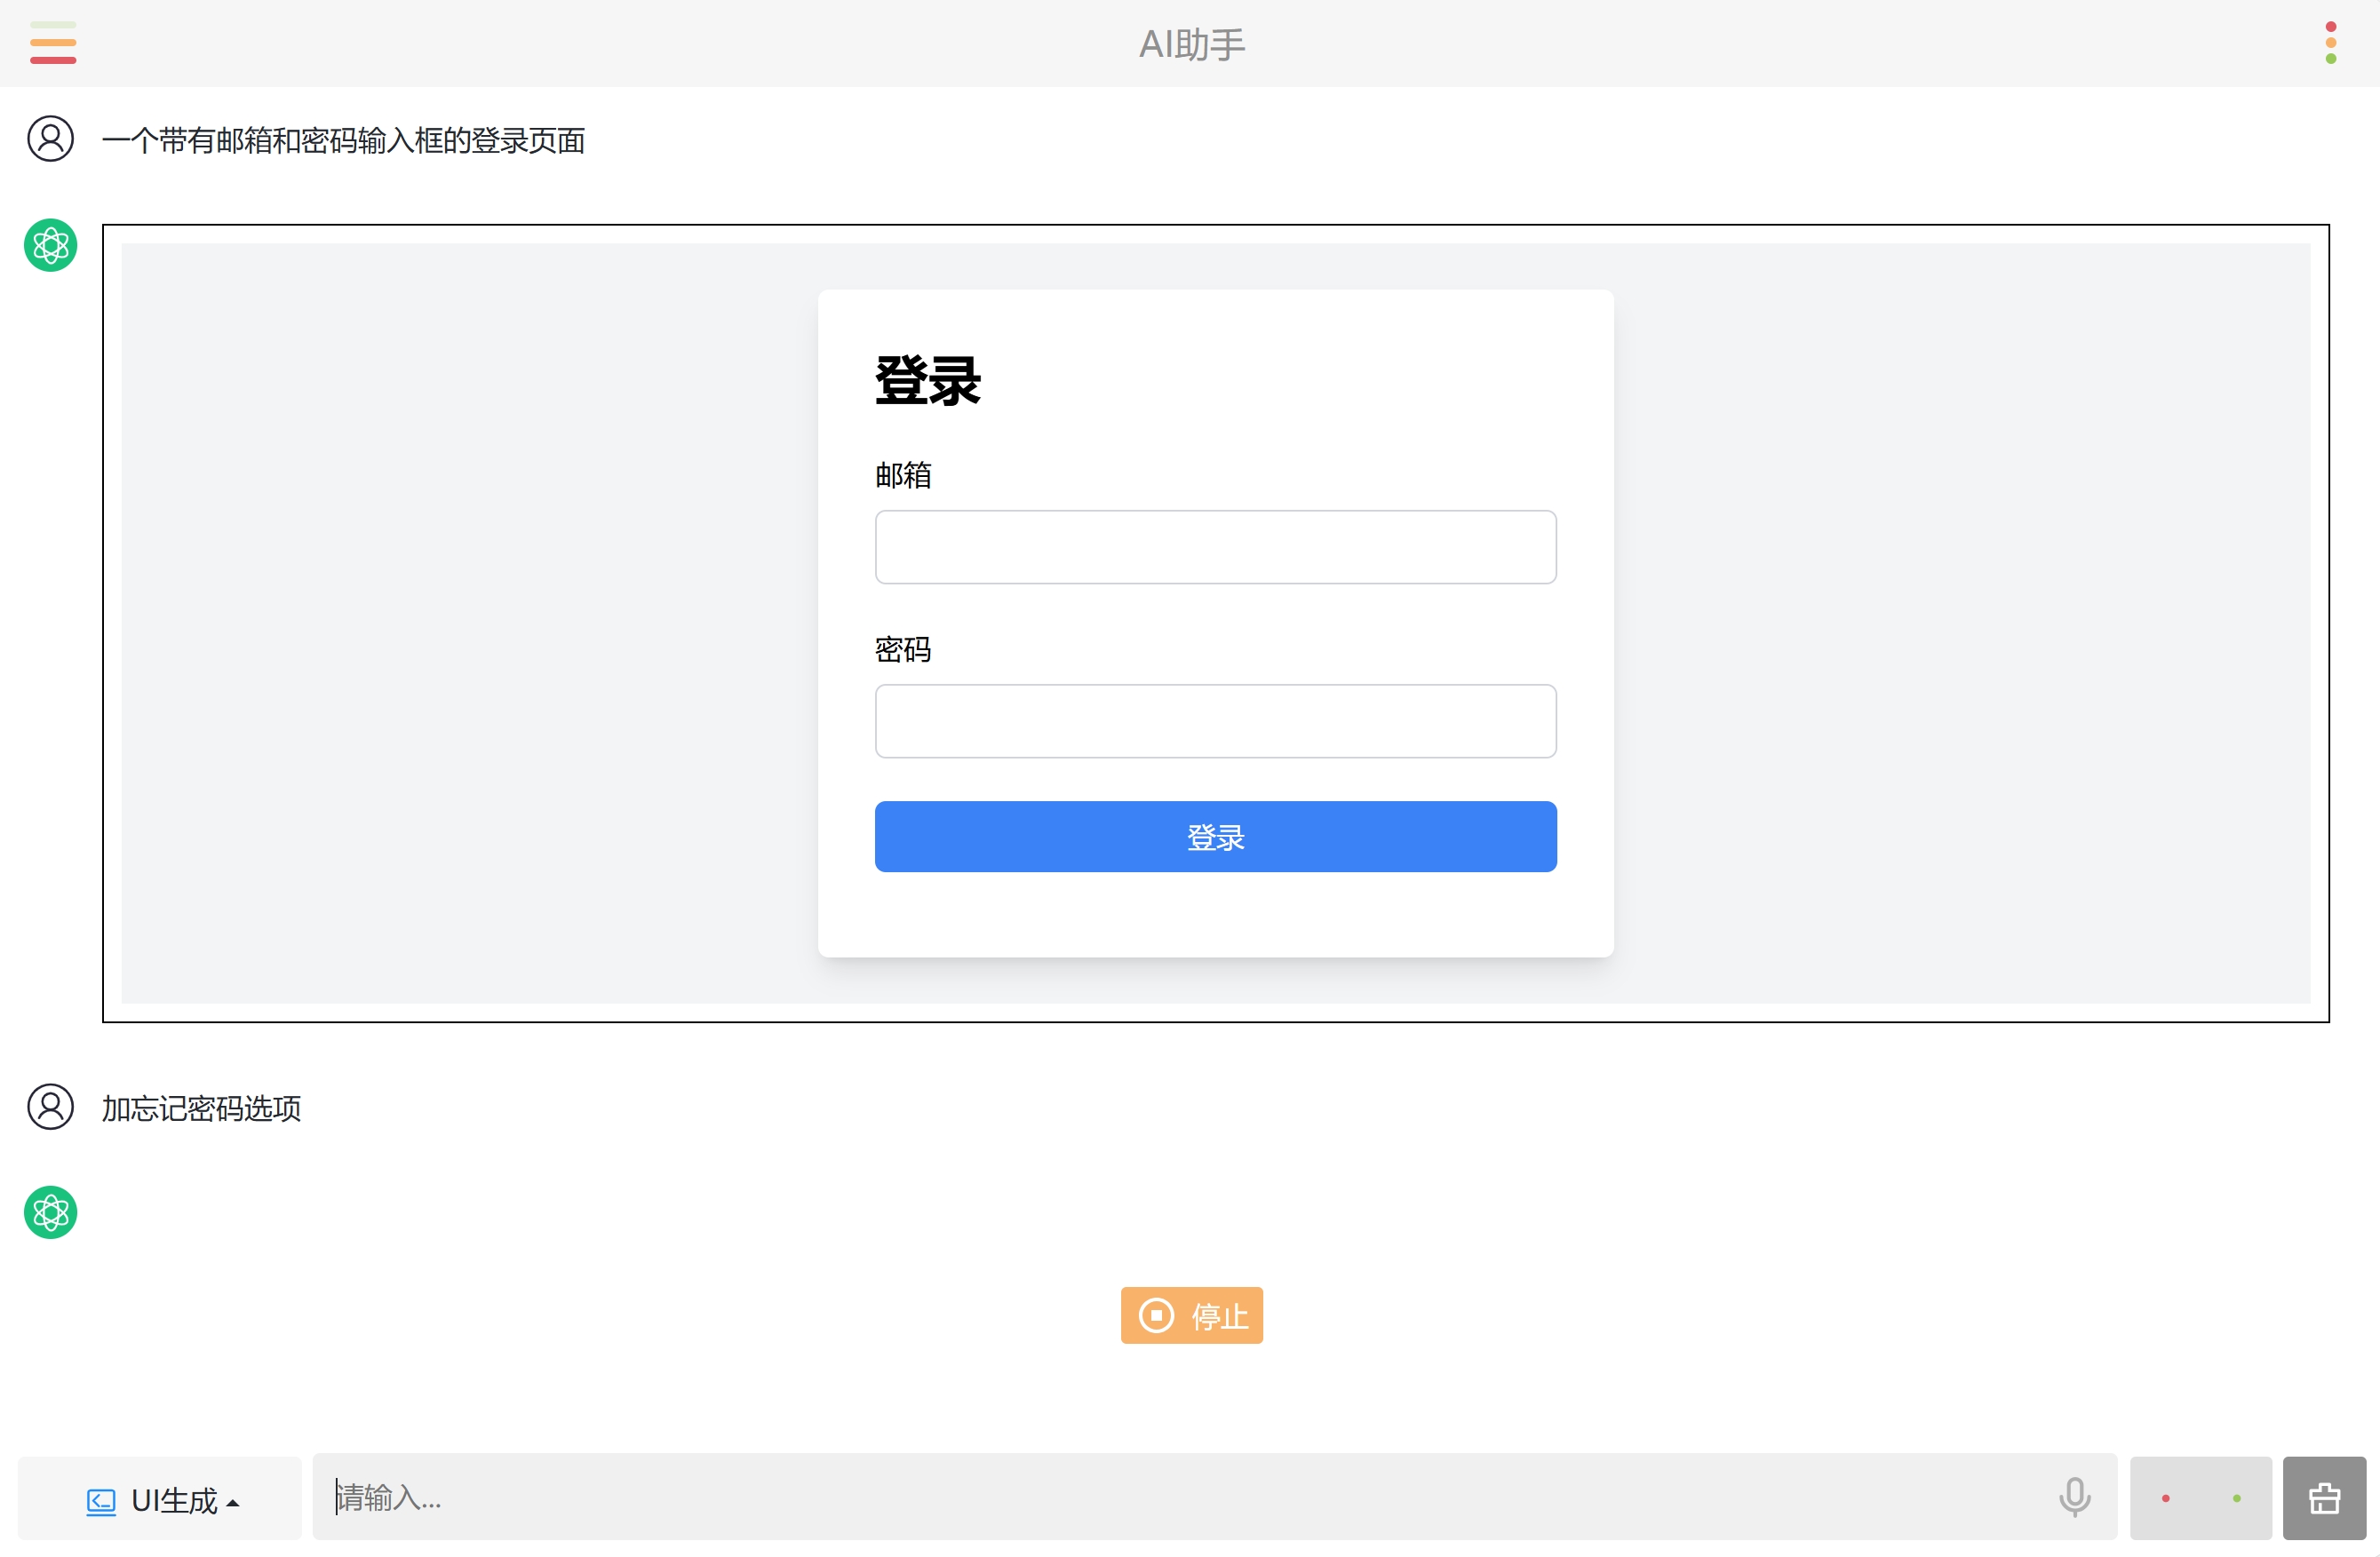Focus the 密码 password input field

1214,721
